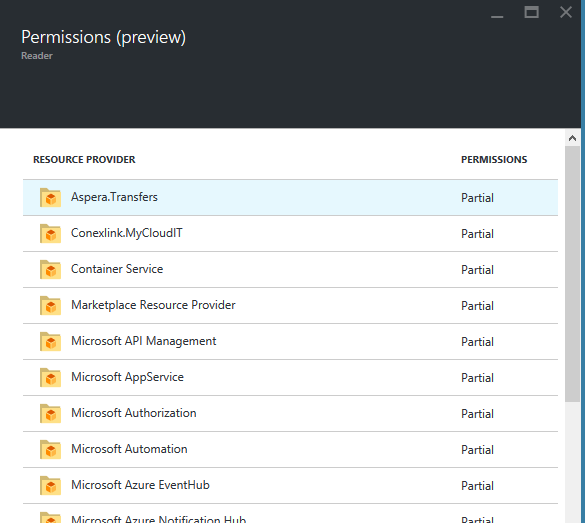
Task: Close the Permissions blade
Action: [566, 12]
